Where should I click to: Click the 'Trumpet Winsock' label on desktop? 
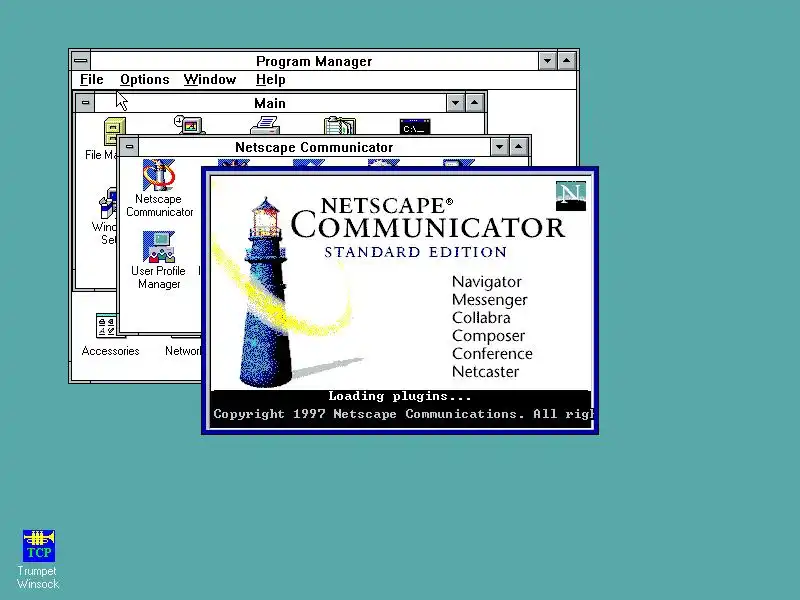click(38, 578)
